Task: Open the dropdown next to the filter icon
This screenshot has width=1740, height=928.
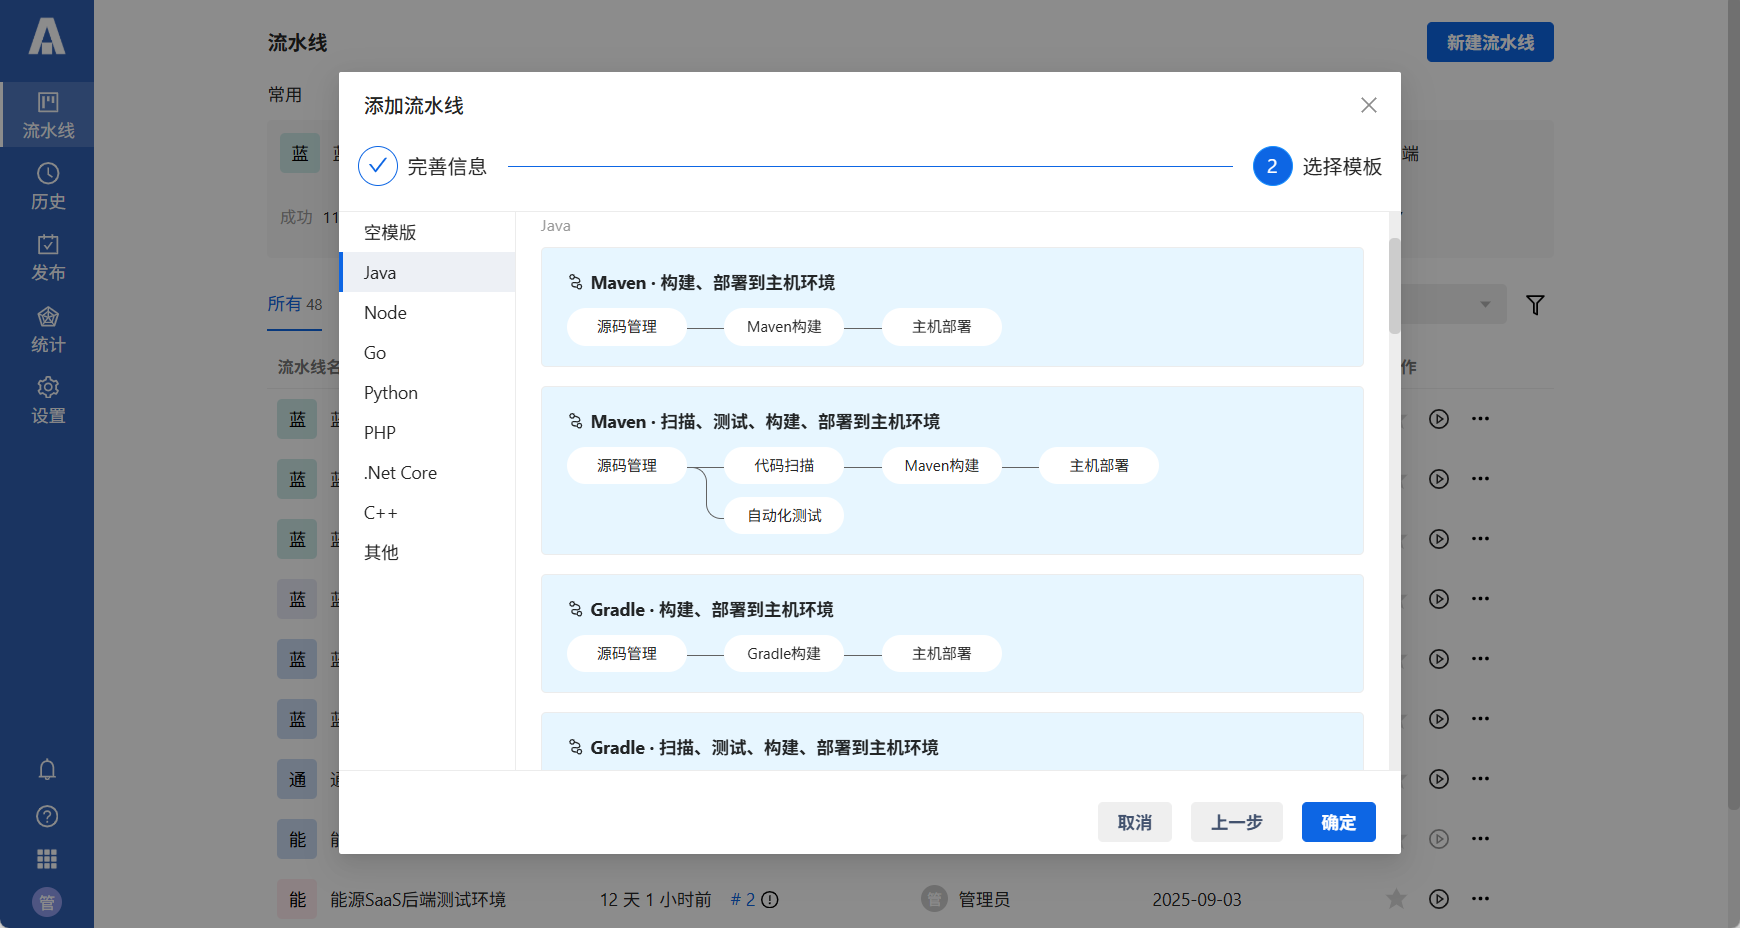Action: point(1484,305)
